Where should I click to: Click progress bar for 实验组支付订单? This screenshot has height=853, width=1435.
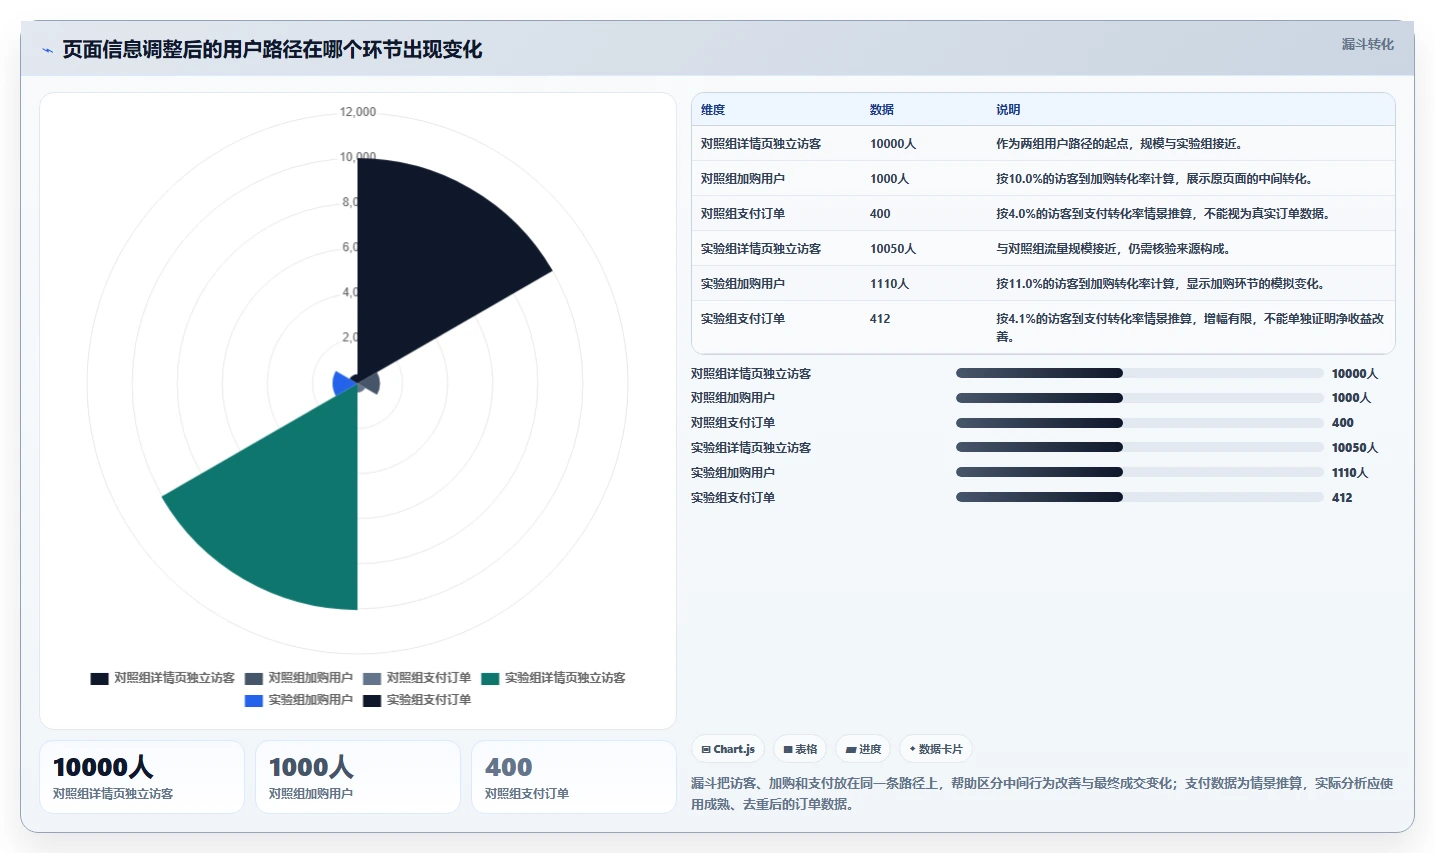1140,497
